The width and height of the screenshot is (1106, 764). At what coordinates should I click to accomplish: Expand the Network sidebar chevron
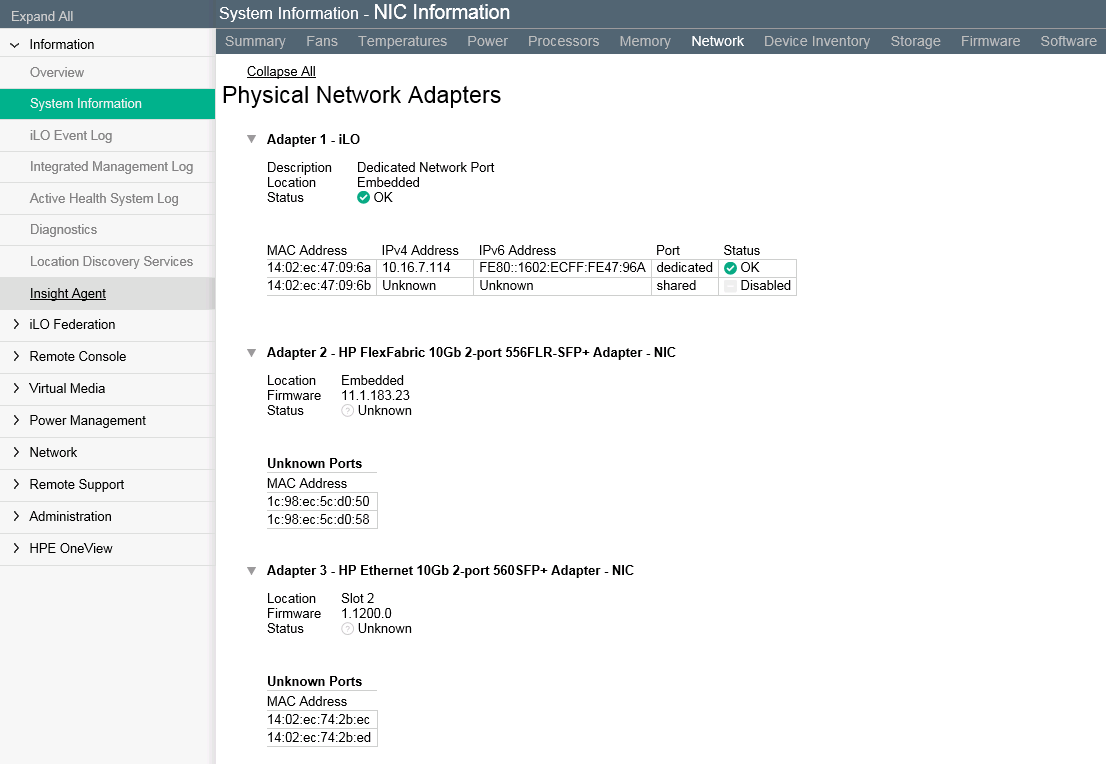pyautogui.click(x=16, y=452)
